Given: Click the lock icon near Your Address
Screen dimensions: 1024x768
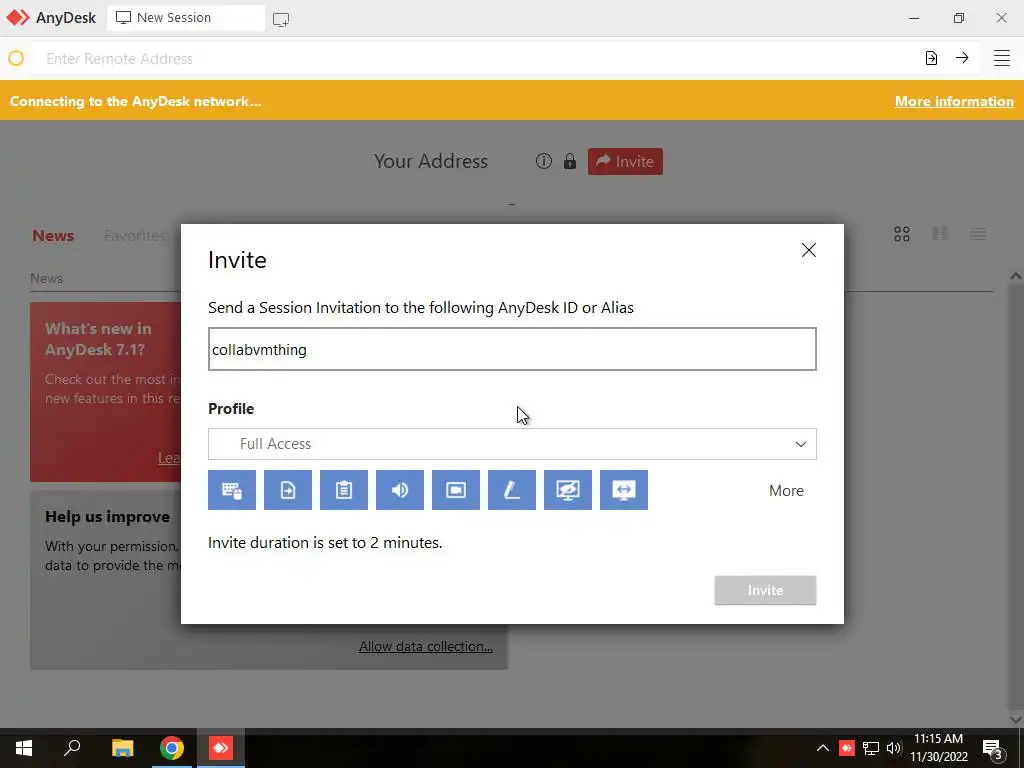Looking at the screenshot, I should 570,161.
